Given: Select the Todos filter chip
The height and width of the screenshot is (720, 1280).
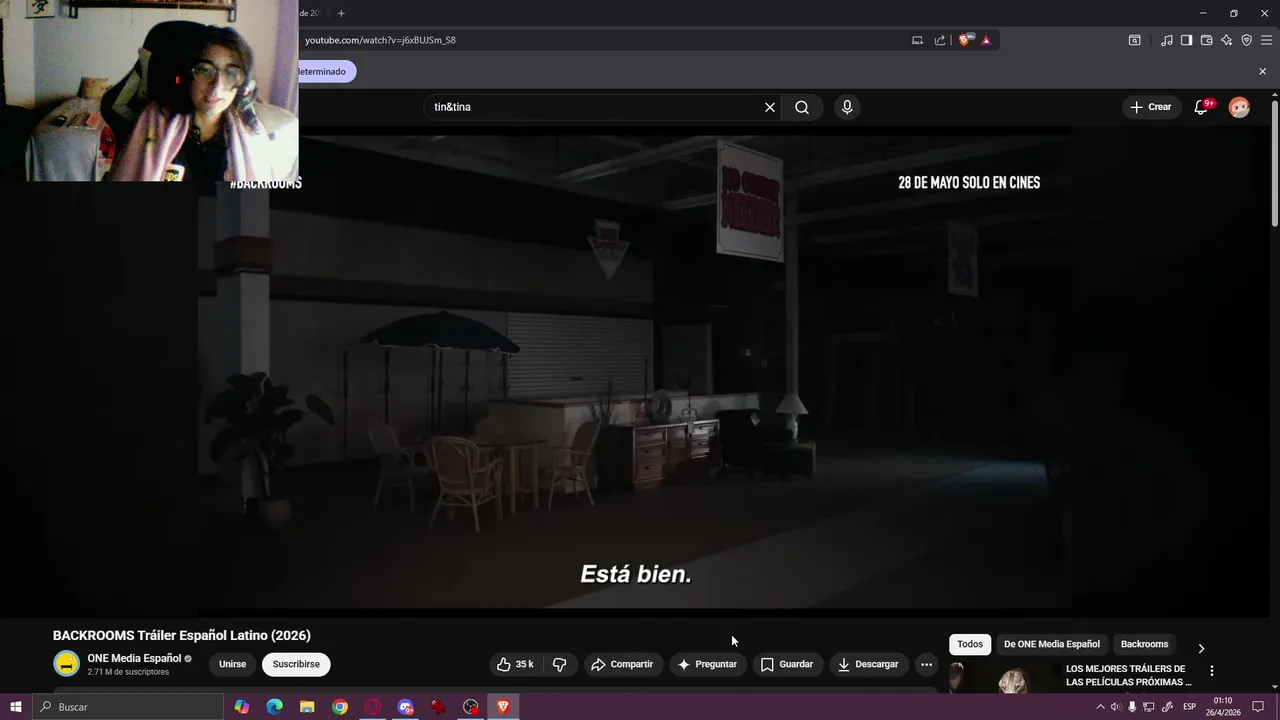Looking at the screenshot, I should coord(970,644).
